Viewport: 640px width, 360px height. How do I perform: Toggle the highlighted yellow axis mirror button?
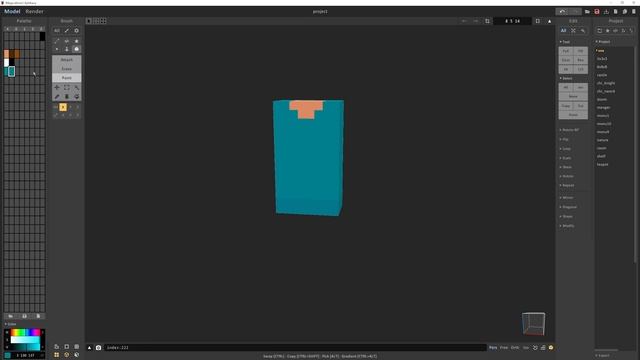[63, 107]
